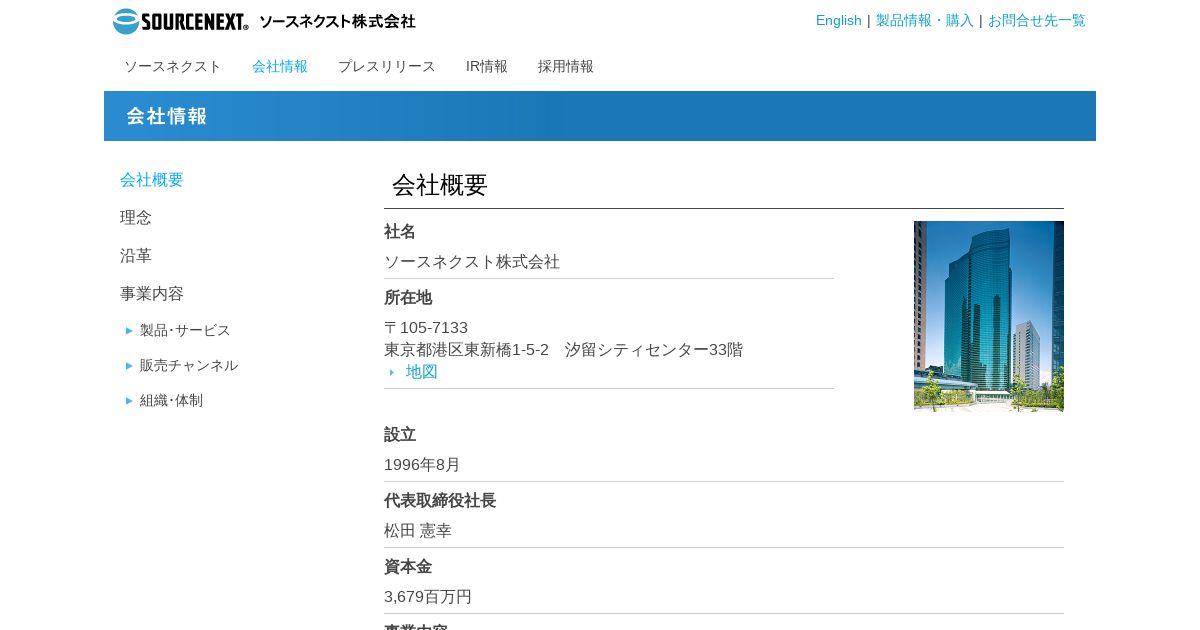
Task: Click the capital value 3,679百万円
Action: click(x=428, y=597)
